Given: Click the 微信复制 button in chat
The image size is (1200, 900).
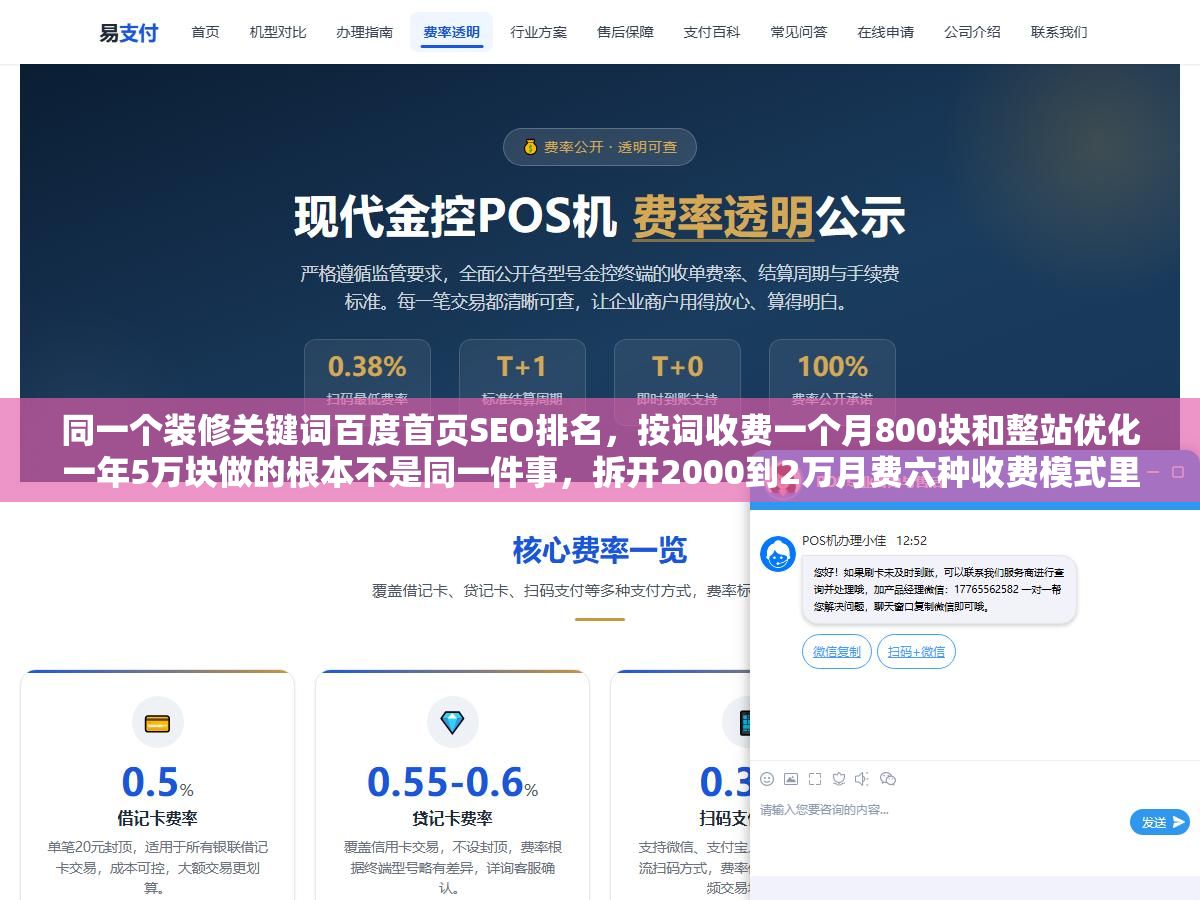Looking at the screenshot, I should coord(837,652).
